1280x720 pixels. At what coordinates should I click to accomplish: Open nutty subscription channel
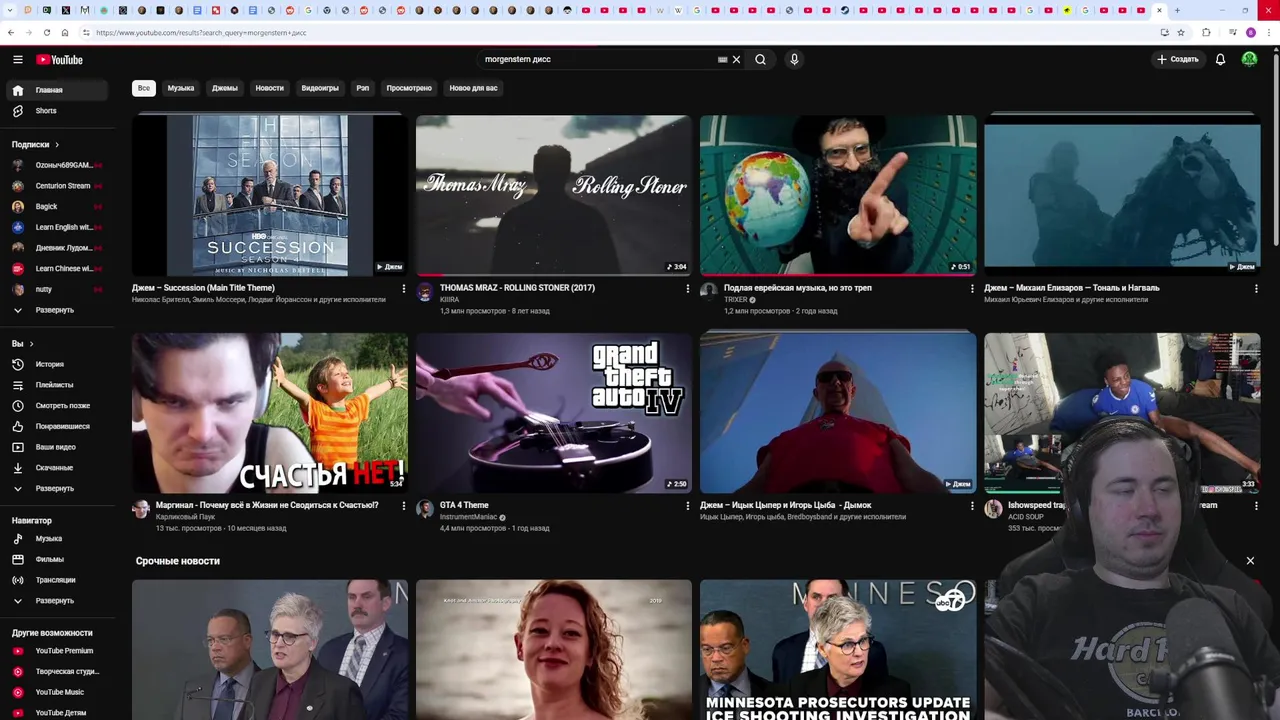coord(57,289)
